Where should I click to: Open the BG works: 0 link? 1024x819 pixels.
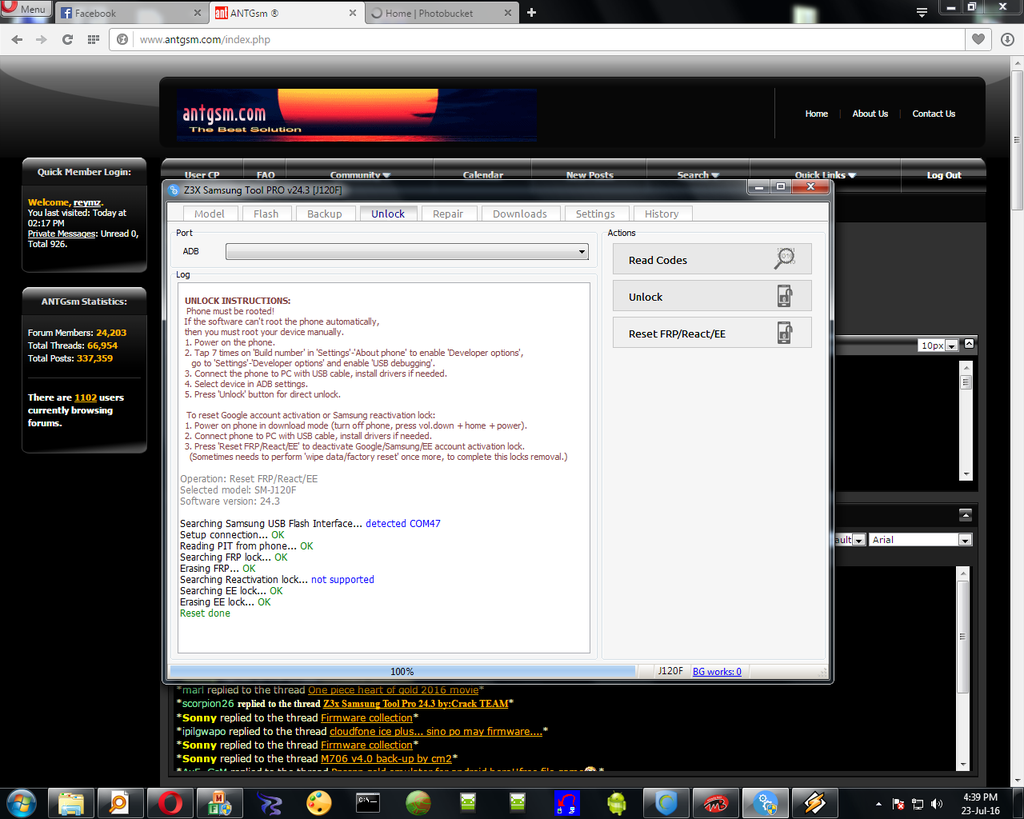pos(716,671)
